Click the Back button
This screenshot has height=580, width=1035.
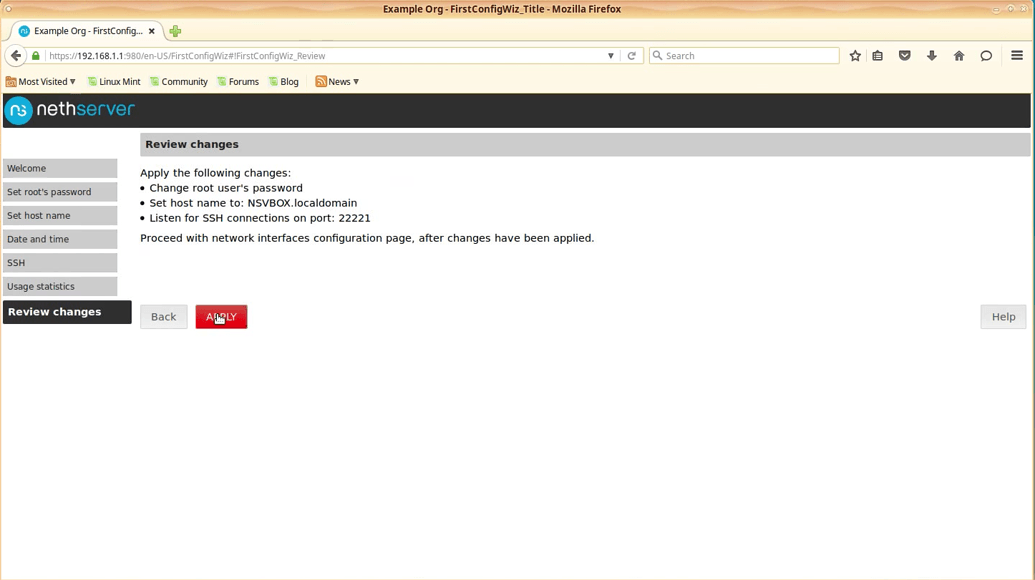tap(163, 317)
